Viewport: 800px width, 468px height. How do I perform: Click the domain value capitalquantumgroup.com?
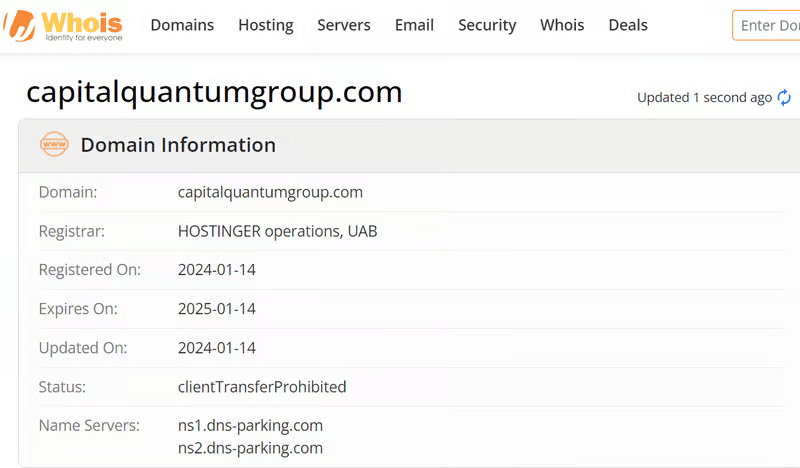(270, 192)
